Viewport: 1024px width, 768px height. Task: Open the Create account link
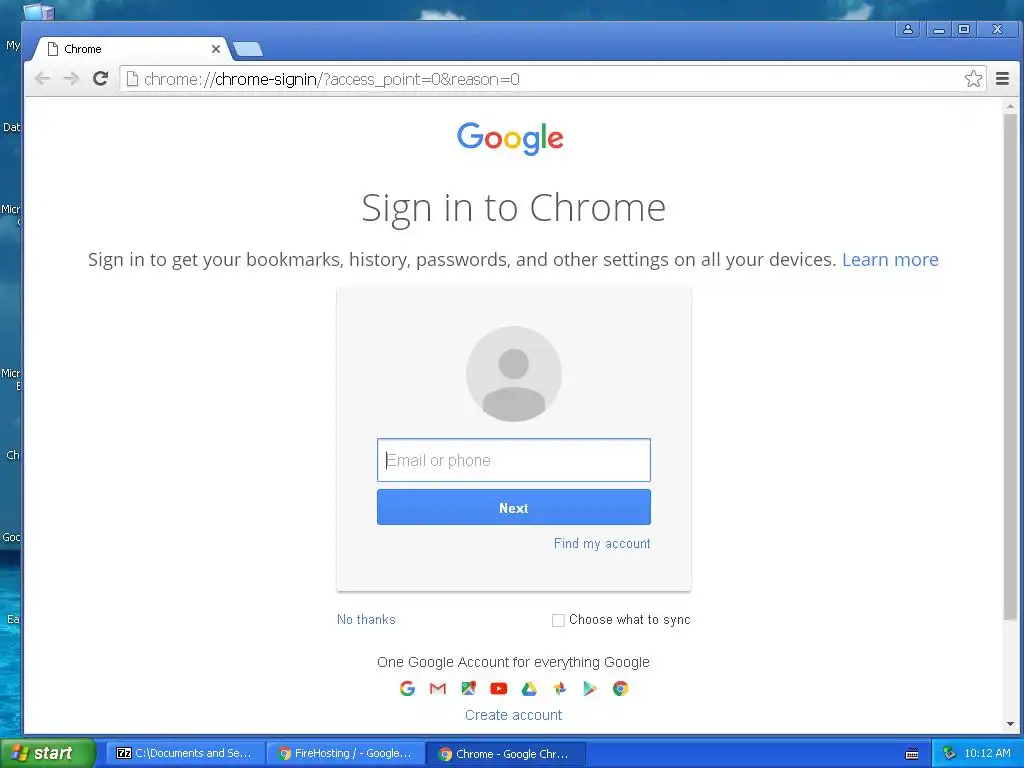click(513, 715)
